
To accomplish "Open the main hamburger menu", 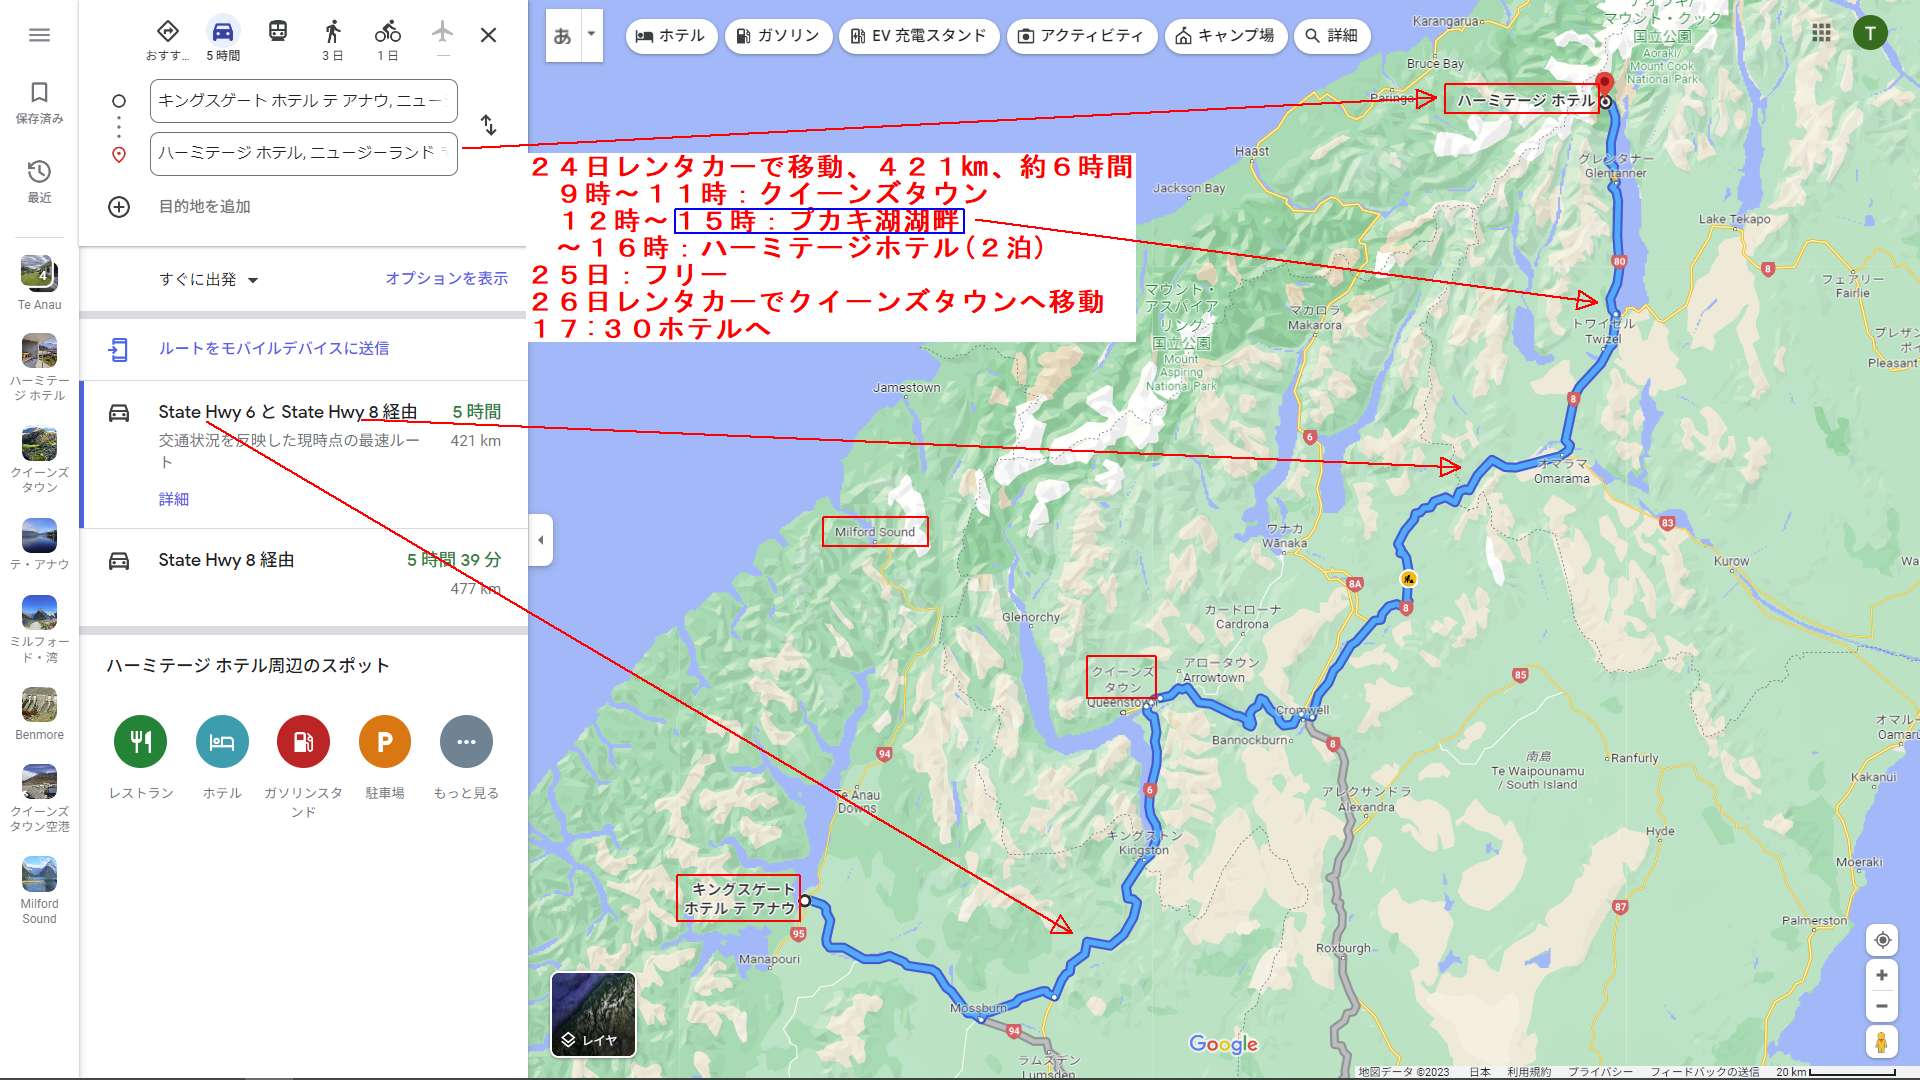I will 39,35.
